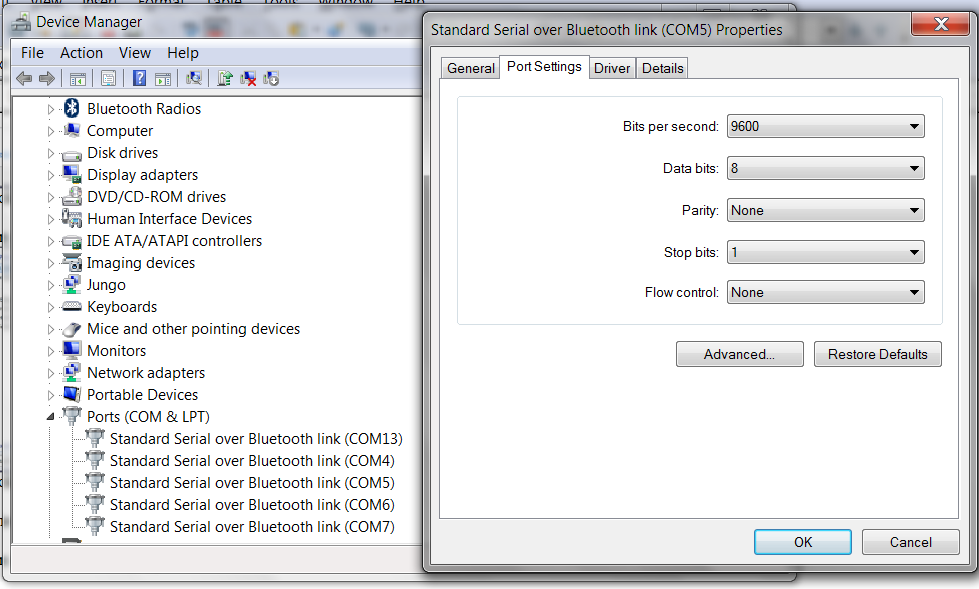
Task: Open the Bits per second dropdown
Action: [825, 126]
